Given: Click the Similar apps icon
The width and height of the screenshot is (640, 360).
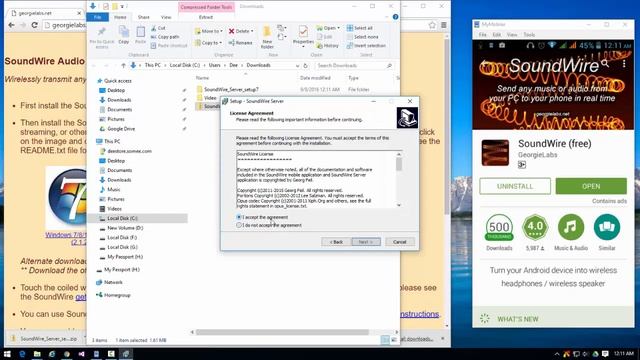Looking at the screenshot, I should pyautogui.click(x=607, y=227).
